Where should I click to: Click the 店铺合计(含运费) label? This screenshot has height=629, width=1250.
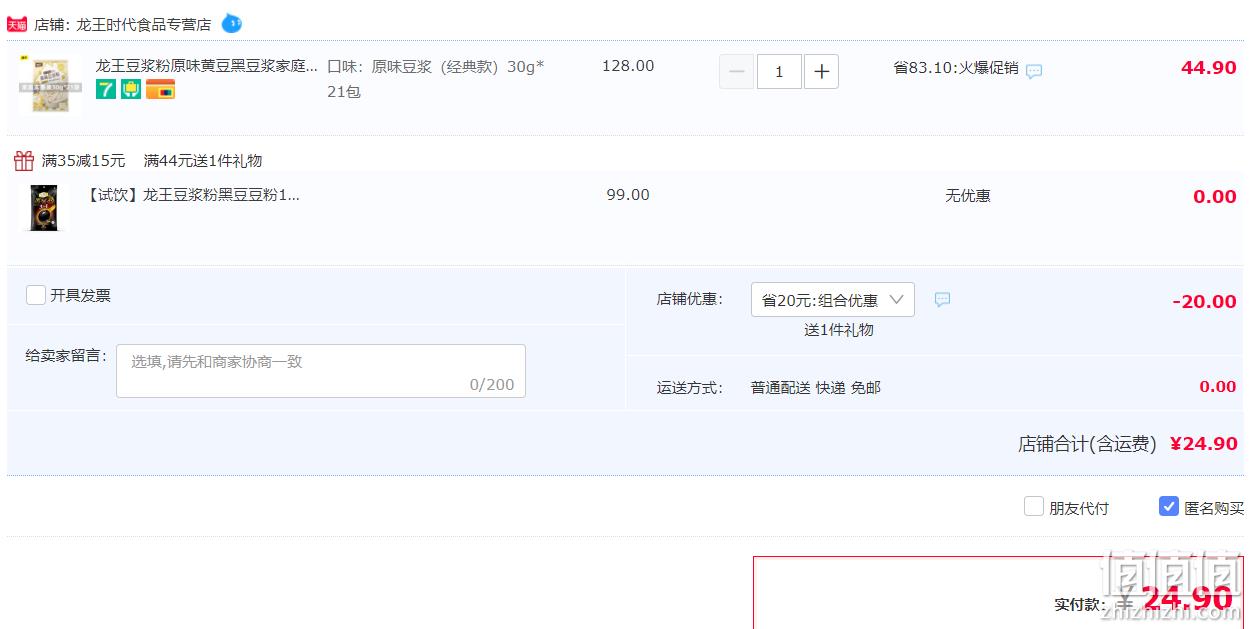(x=1087, y=444)
